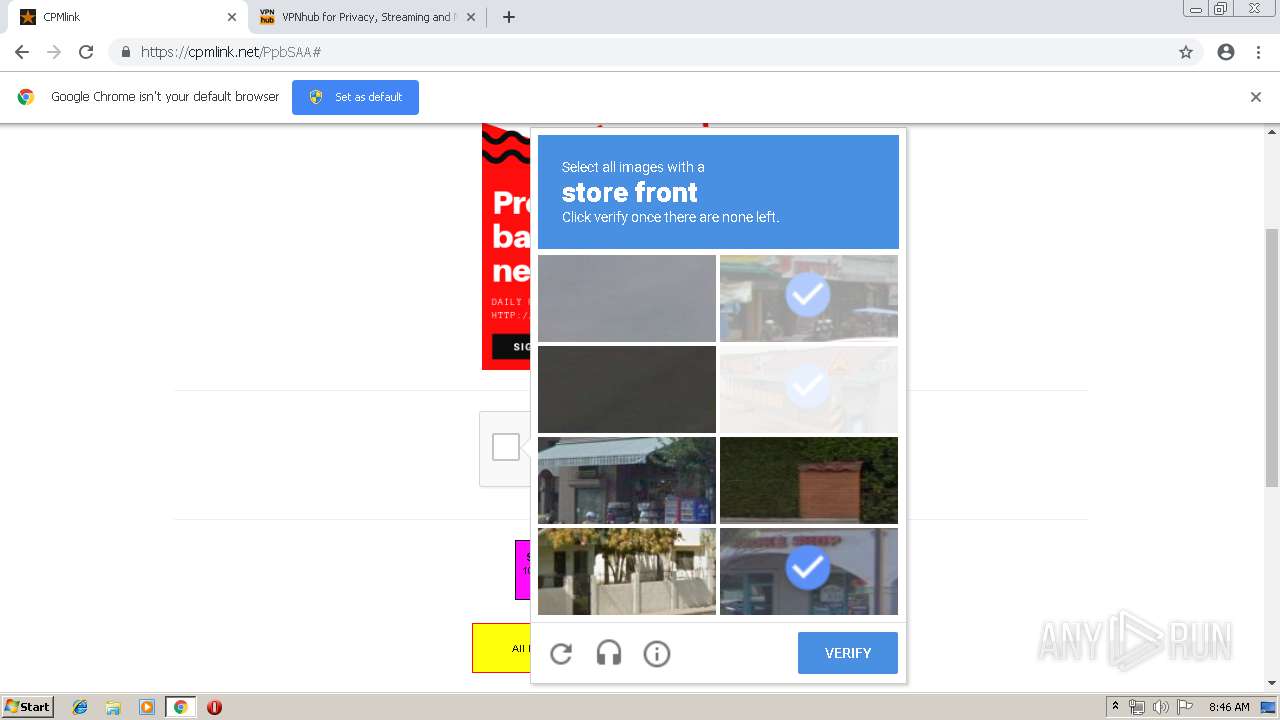Switch to the VPNhub for Privacy tab

(x=367, y=17)
